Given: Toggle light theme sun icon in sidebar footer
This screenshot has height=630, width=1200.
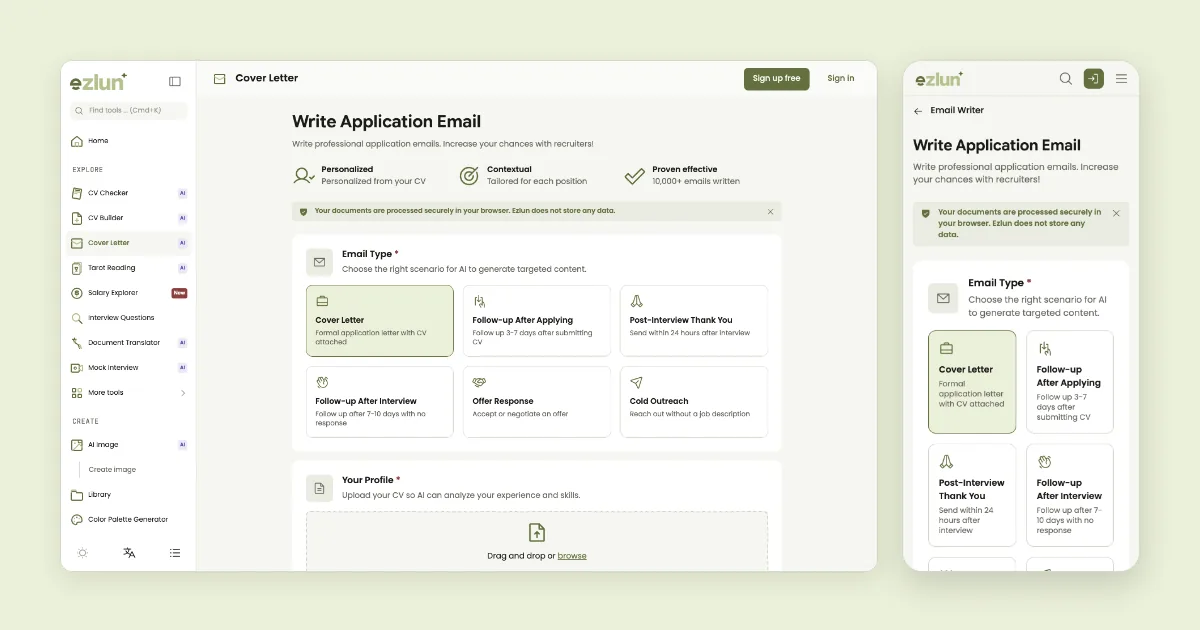Looking at the screenshot, I should tap(82, 552).
